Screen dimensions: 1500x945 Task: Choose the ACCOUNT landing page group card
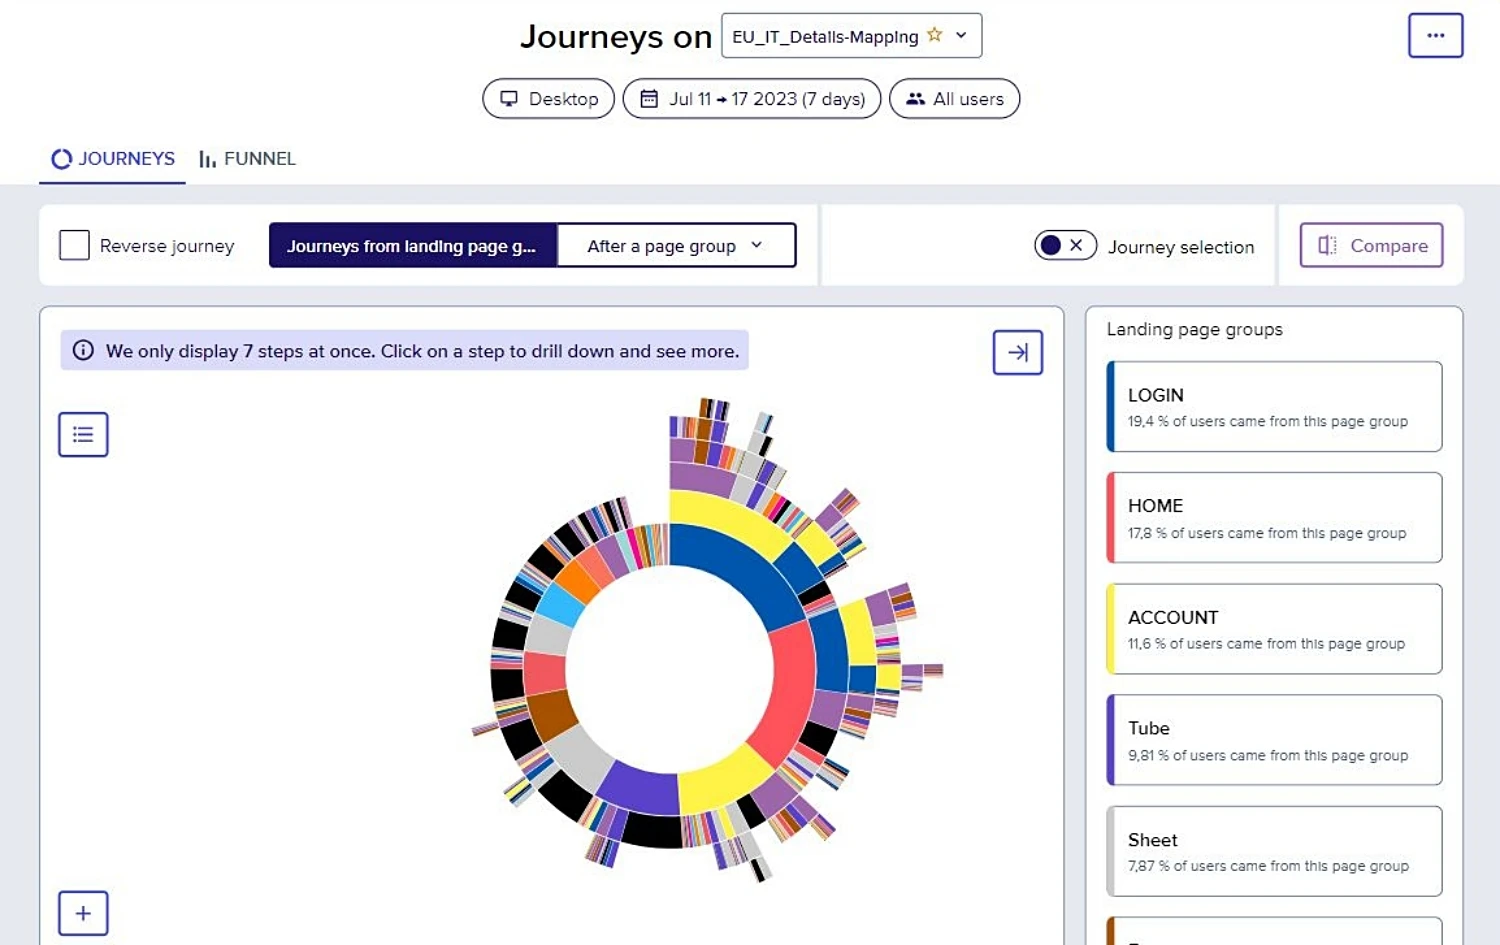[1274, 629]
